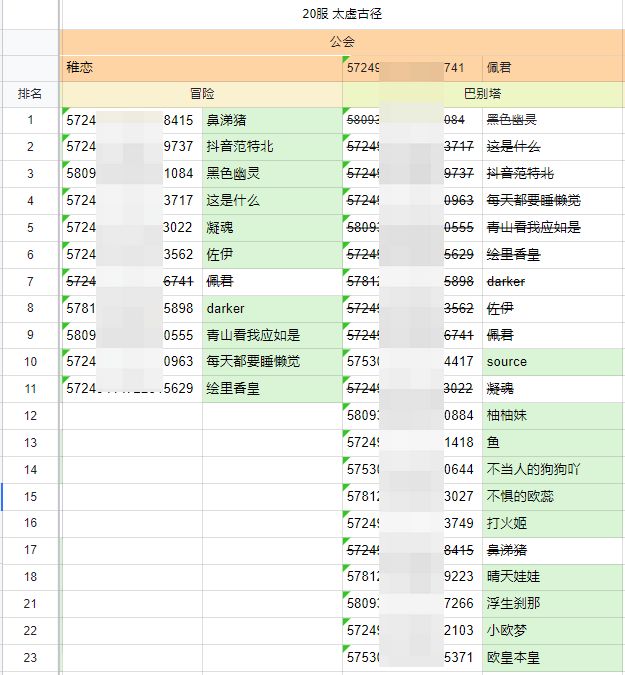Viewport: 625px width, 675px height.
Task: Select 佐伊 in the 冒险 column
Action: click(272, 254)
